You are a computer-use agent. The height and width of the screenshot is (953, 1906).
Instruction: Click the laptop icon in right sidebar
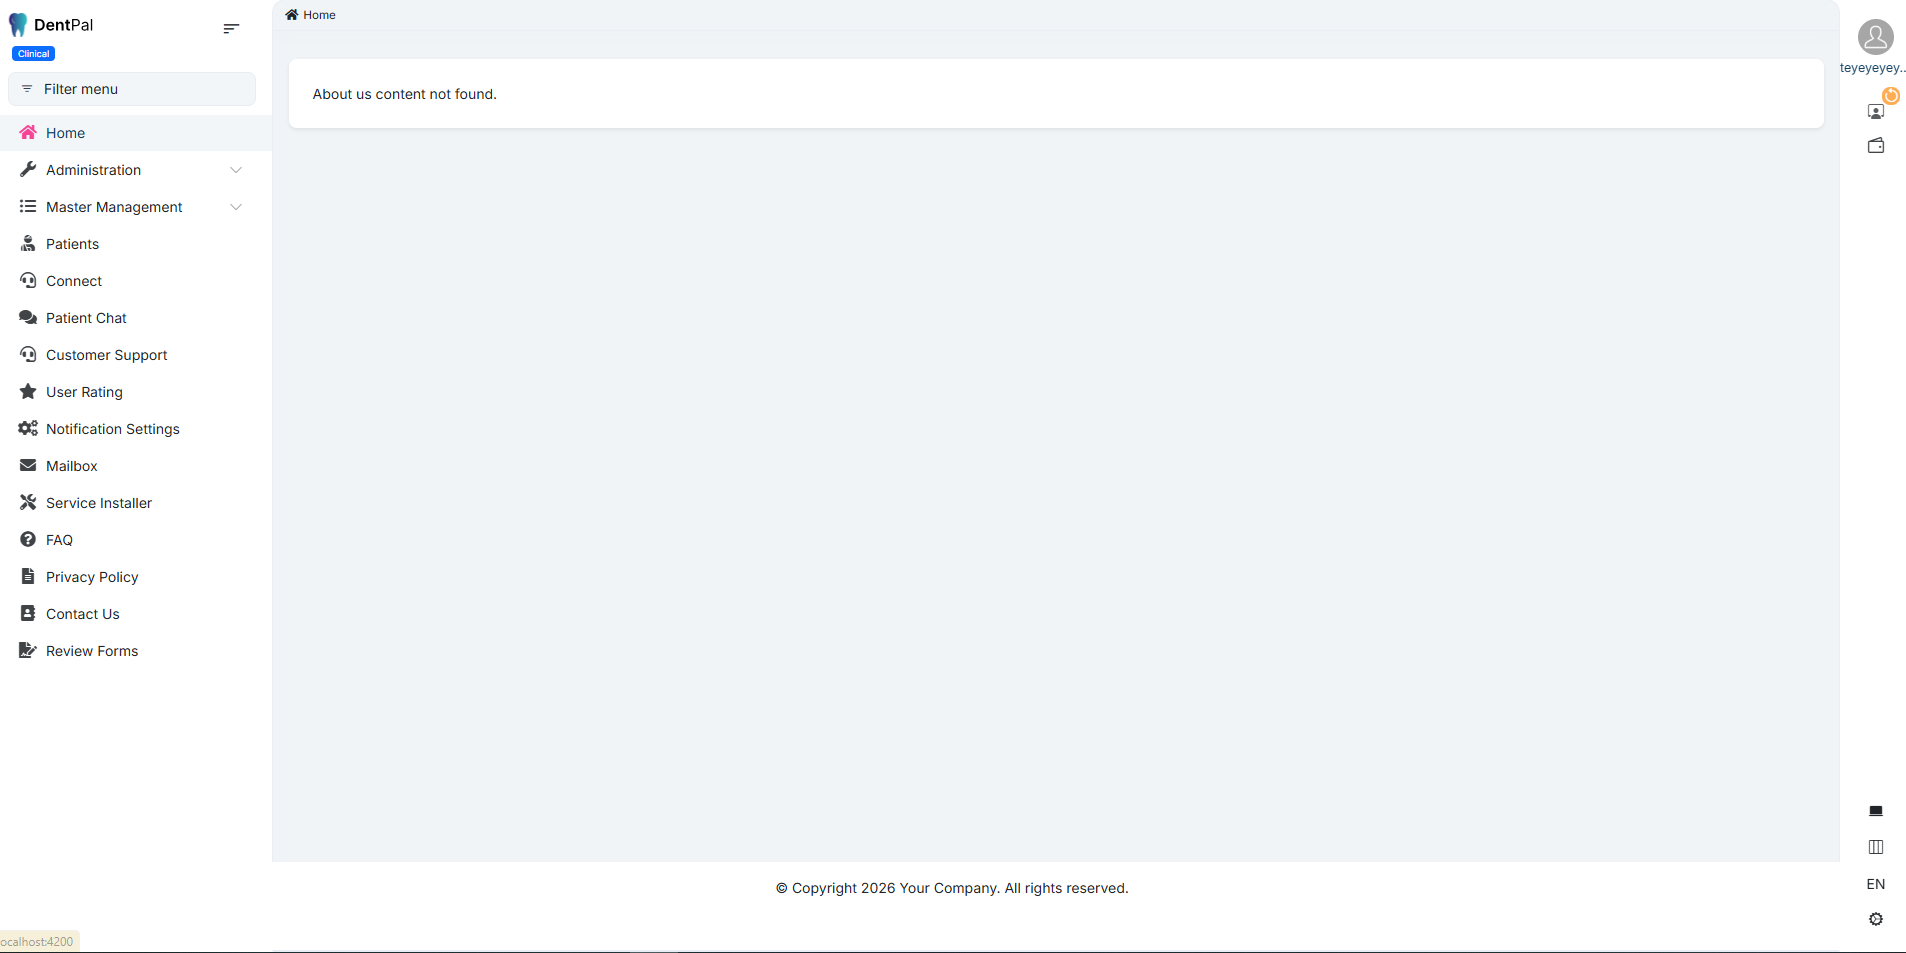coord(1875,811)
